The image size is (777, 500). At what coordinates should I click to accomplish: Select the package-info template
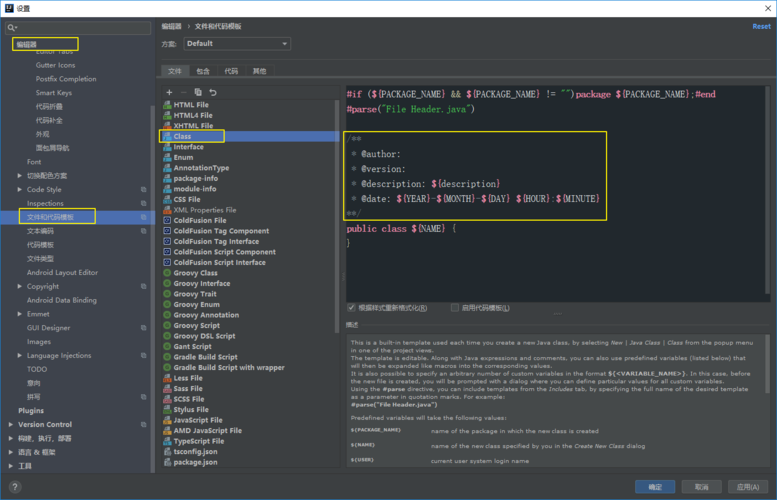[195, 178]
